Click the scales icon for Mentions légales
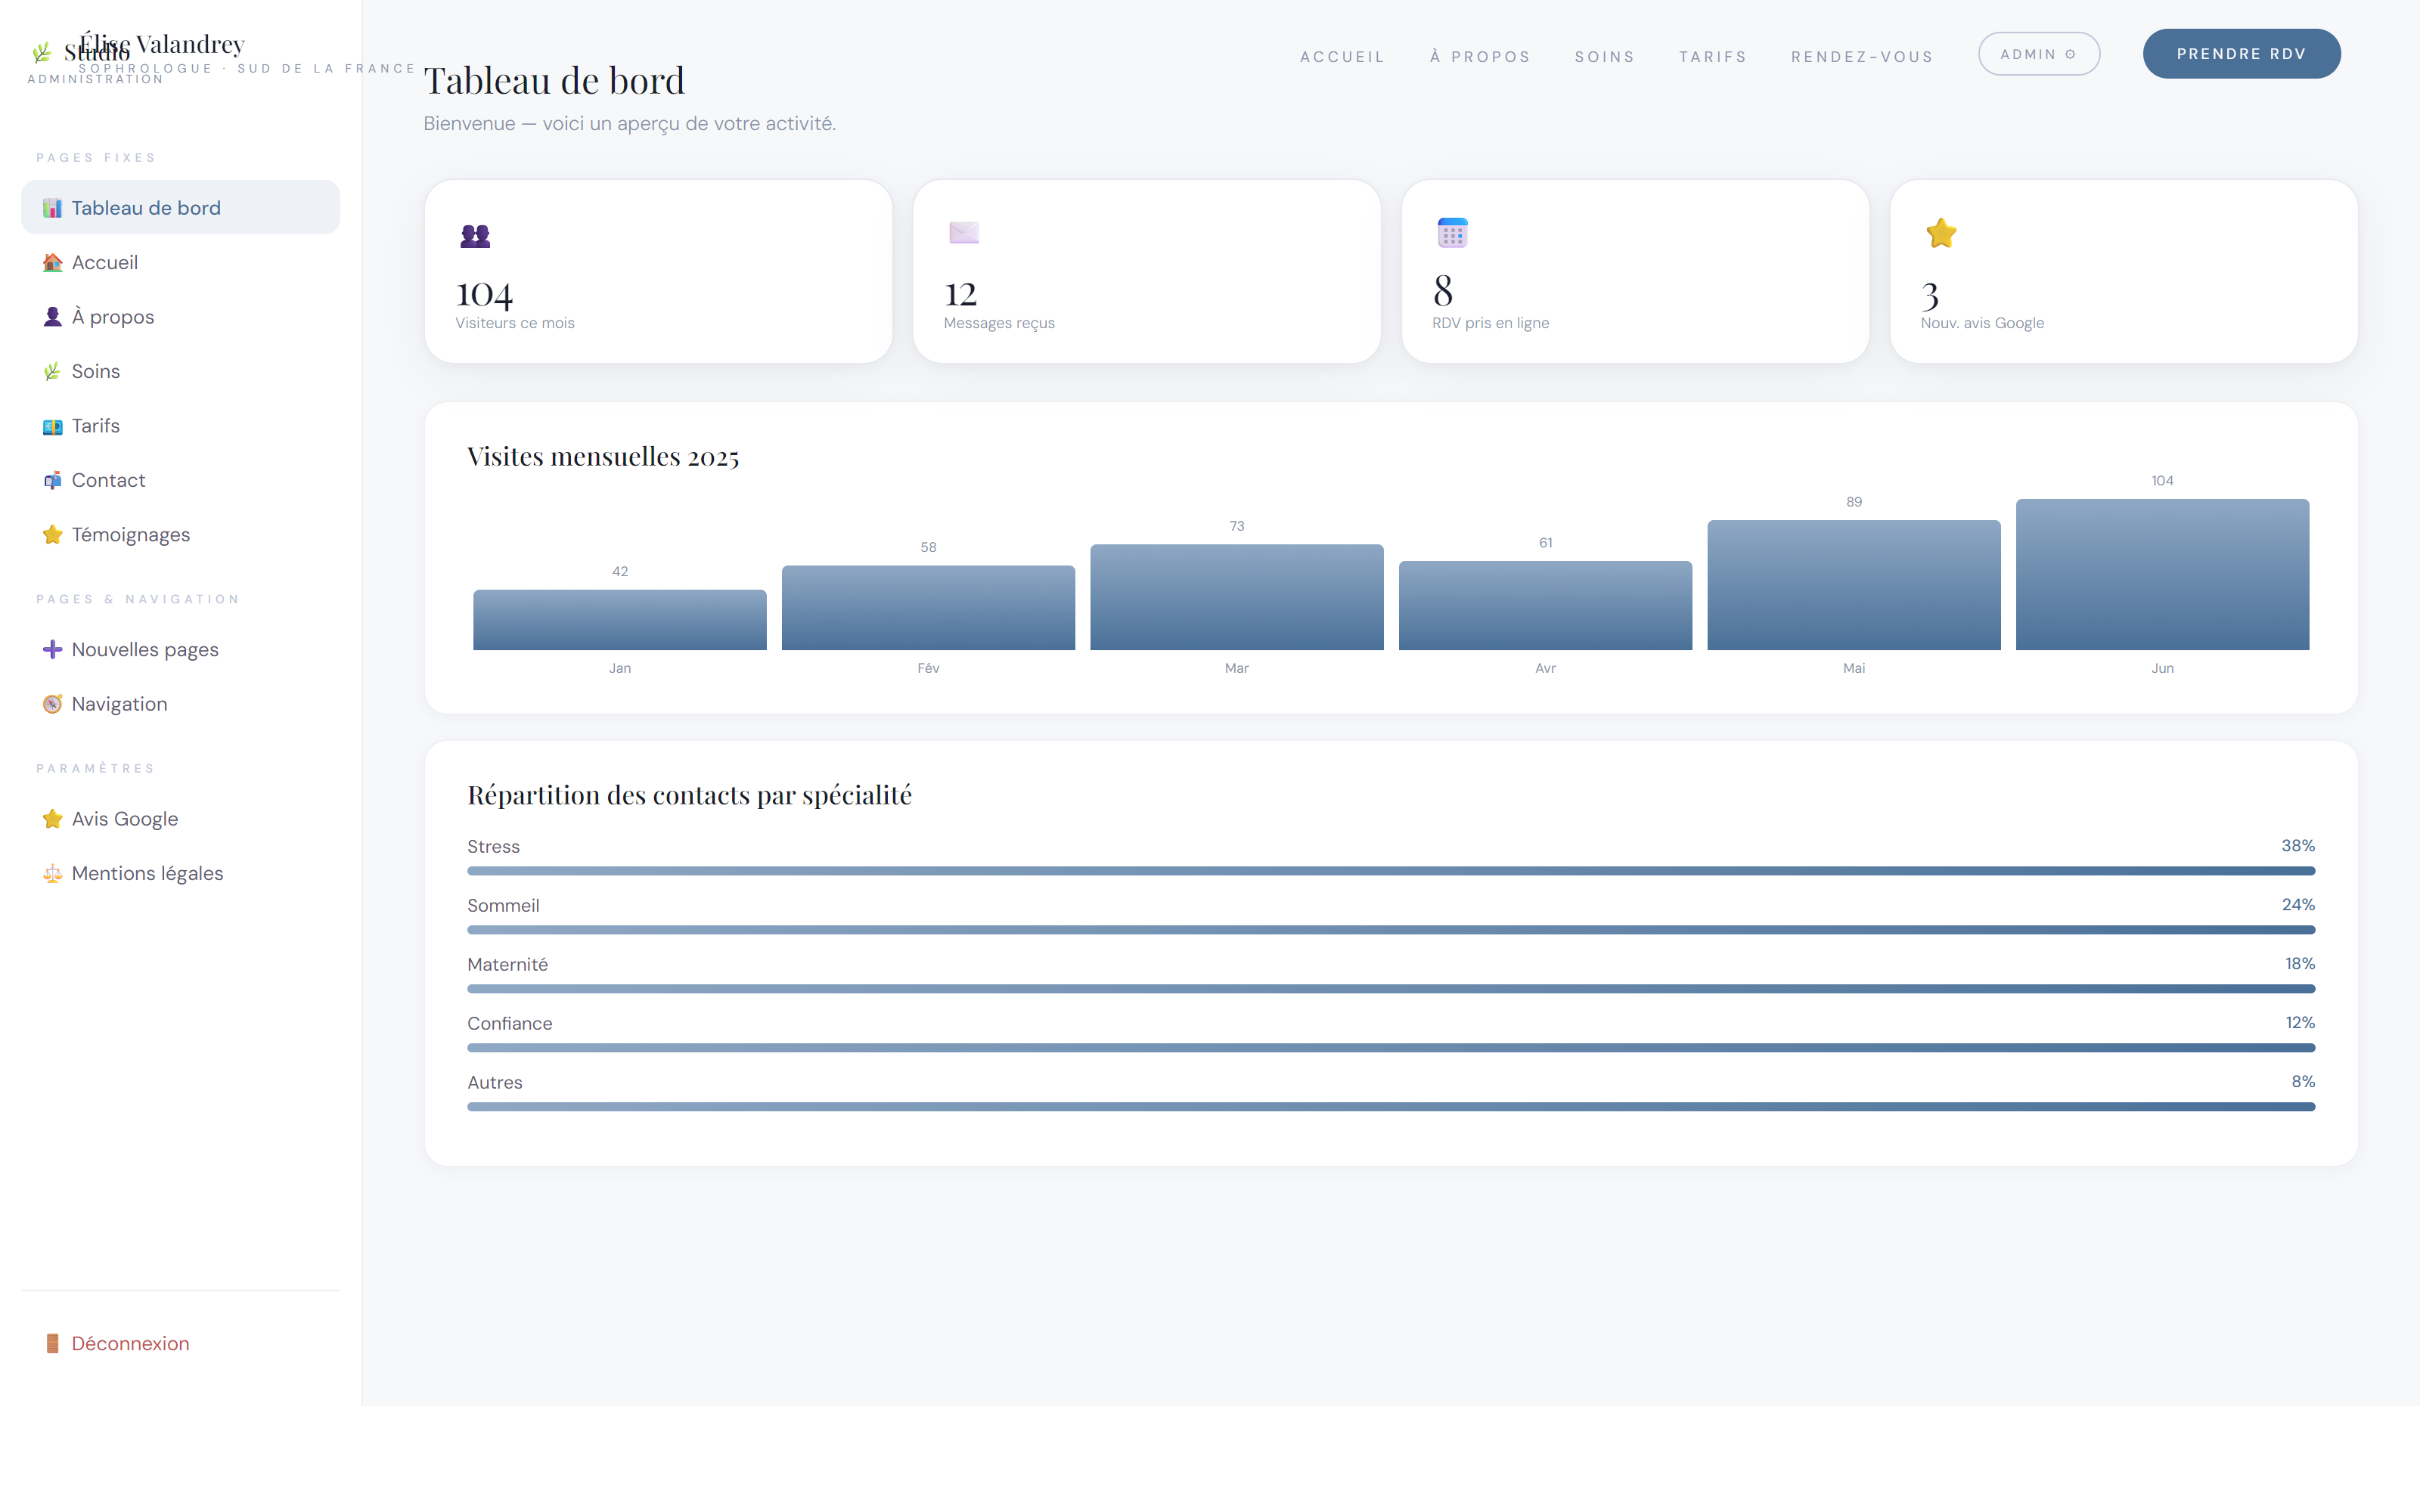Image resolution: width=2420 pixels, height=1512 pixels. coord(52,873)
